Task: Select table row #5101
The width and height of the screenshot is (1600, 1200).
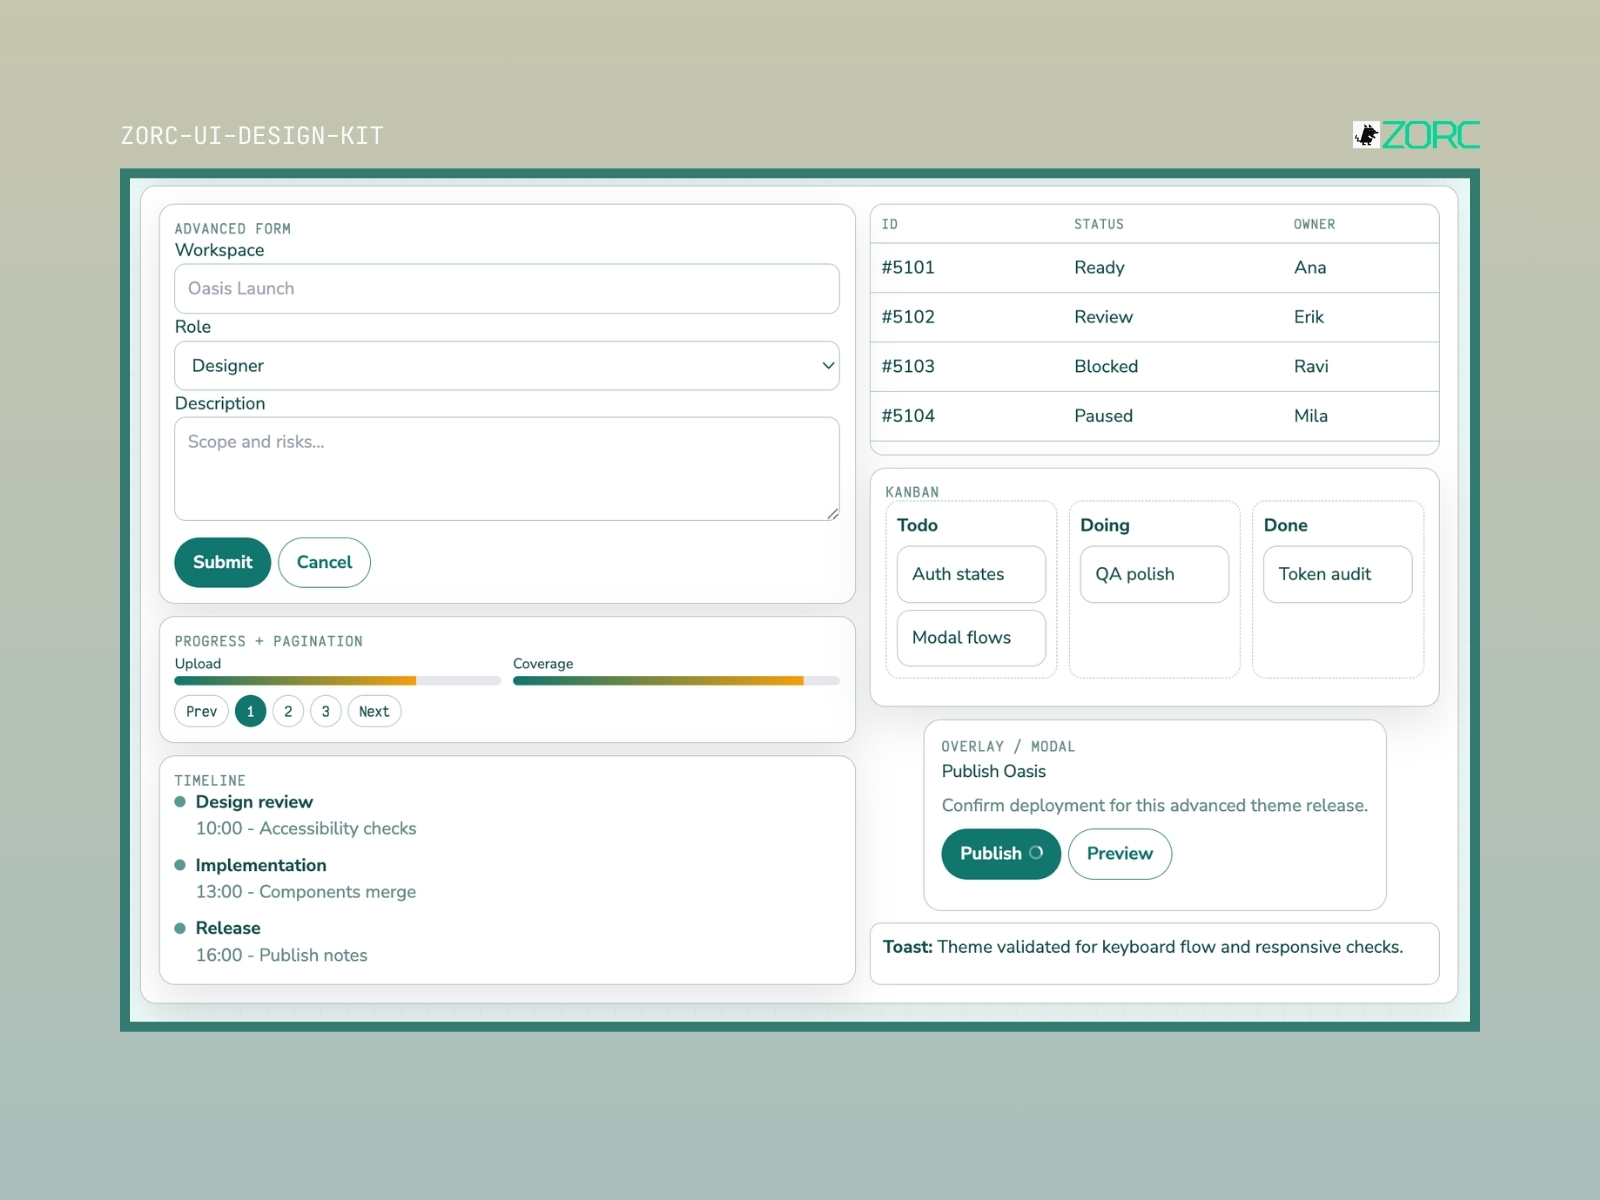Action: tap(1155, 268)
